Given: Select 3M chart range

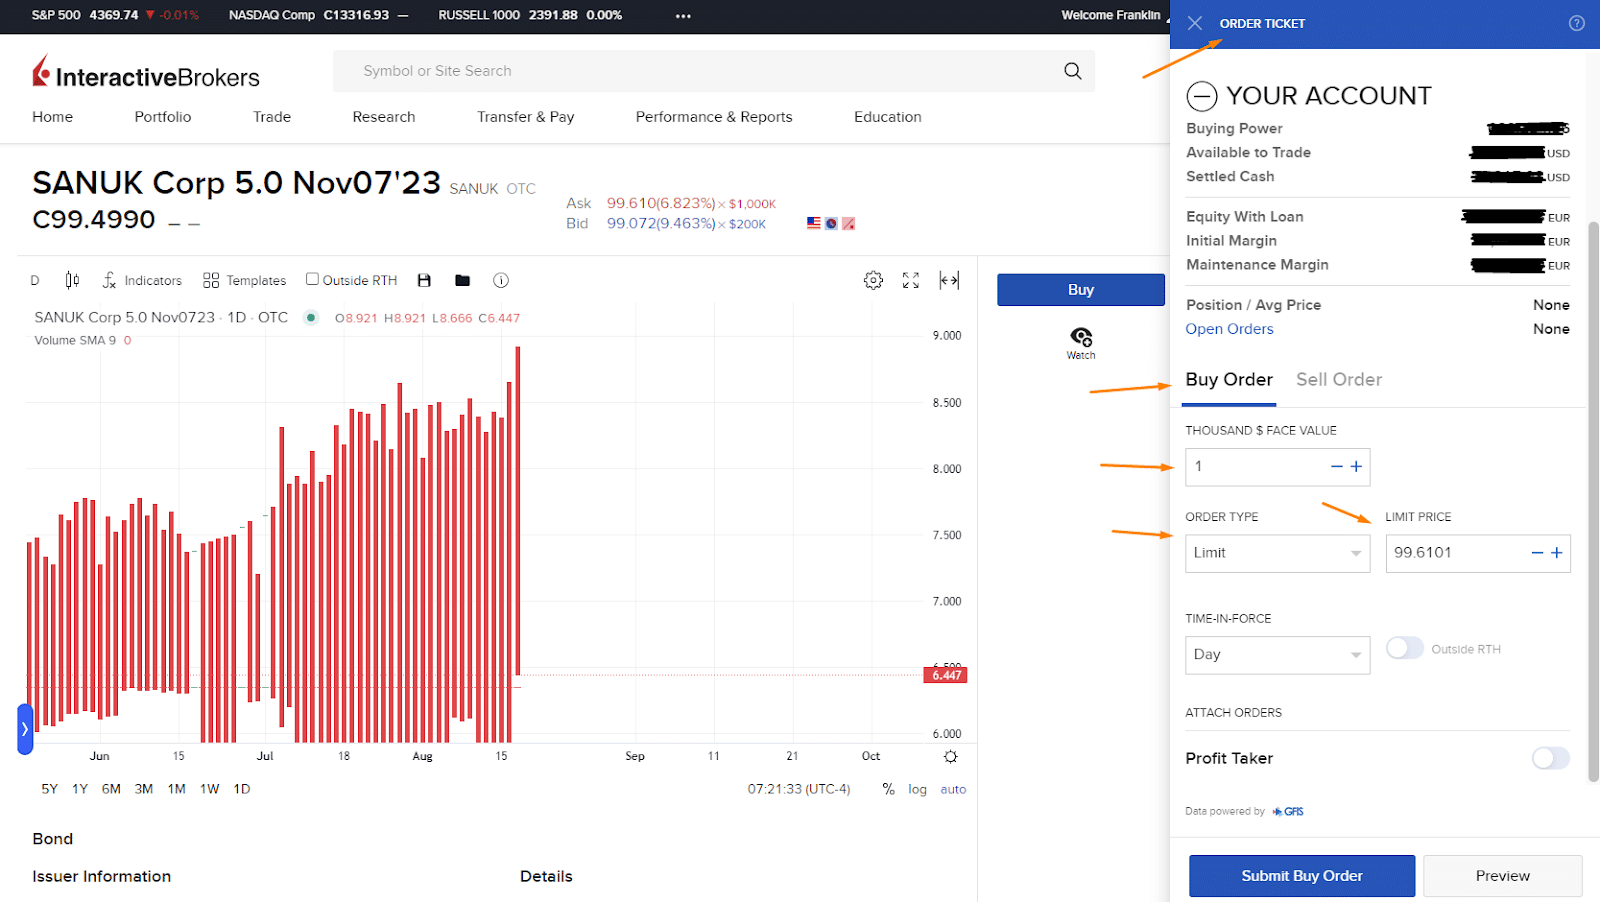Looking at the screenshot, I should [x=144, y=789].
